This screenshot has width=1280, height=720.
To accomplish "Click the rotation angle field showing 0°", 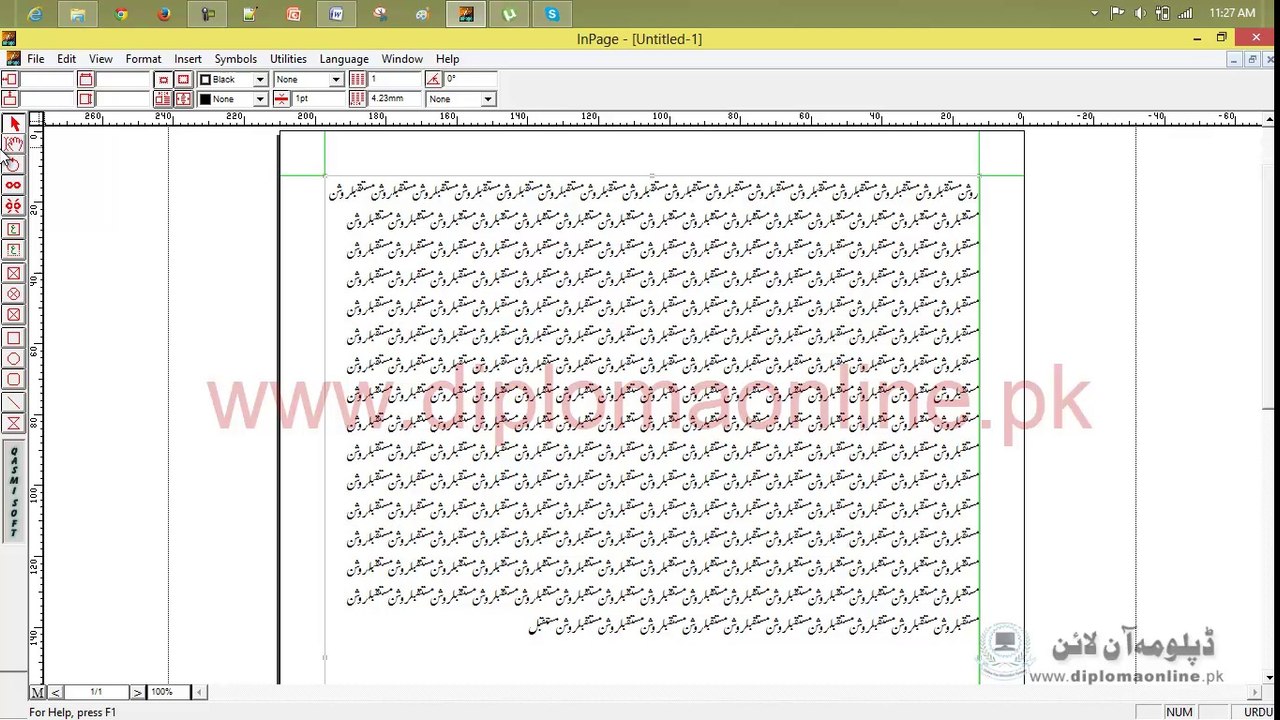I will pyautogui.click(x=470, y=79).
